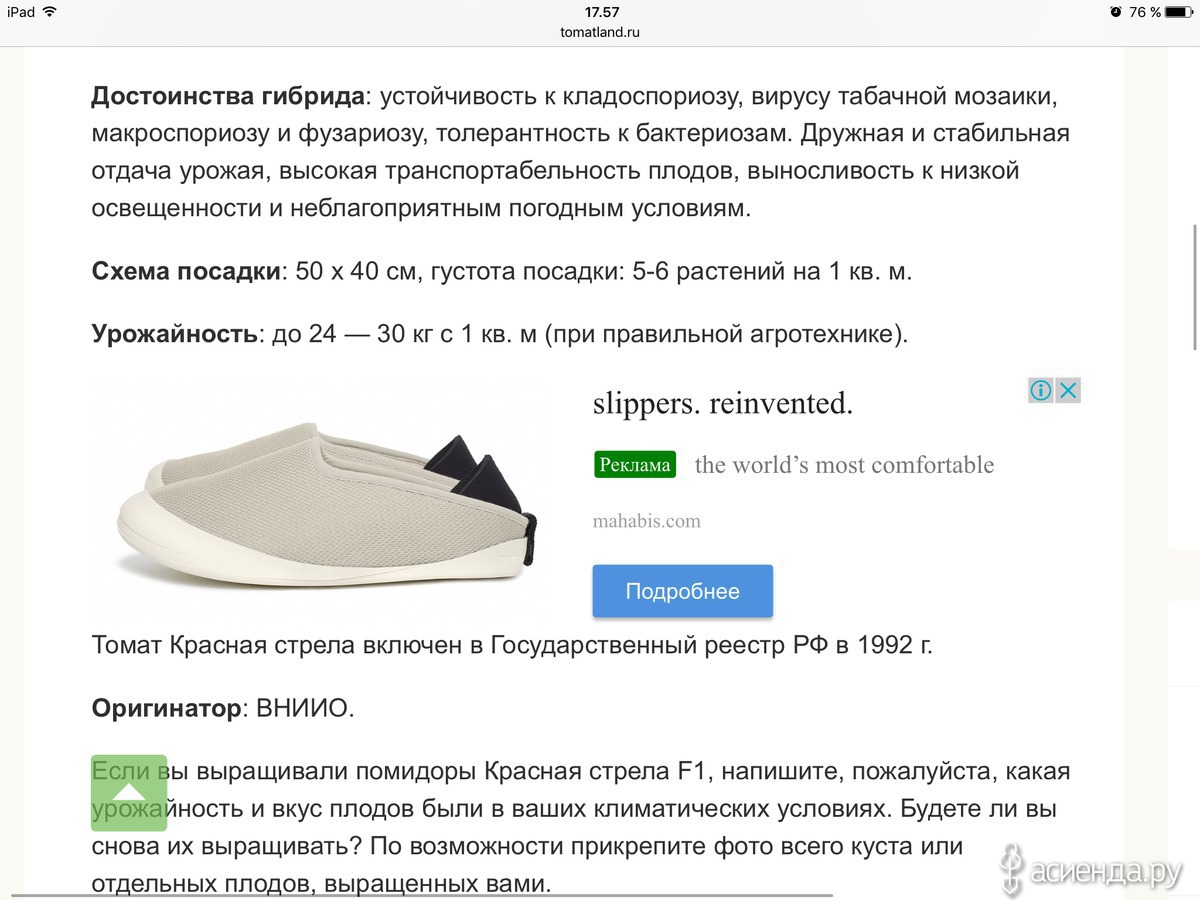Image resolution: width=1200 pixels, height=900 pixels.
Task: Click the ad info icon
Action: tap(1041, 390)
